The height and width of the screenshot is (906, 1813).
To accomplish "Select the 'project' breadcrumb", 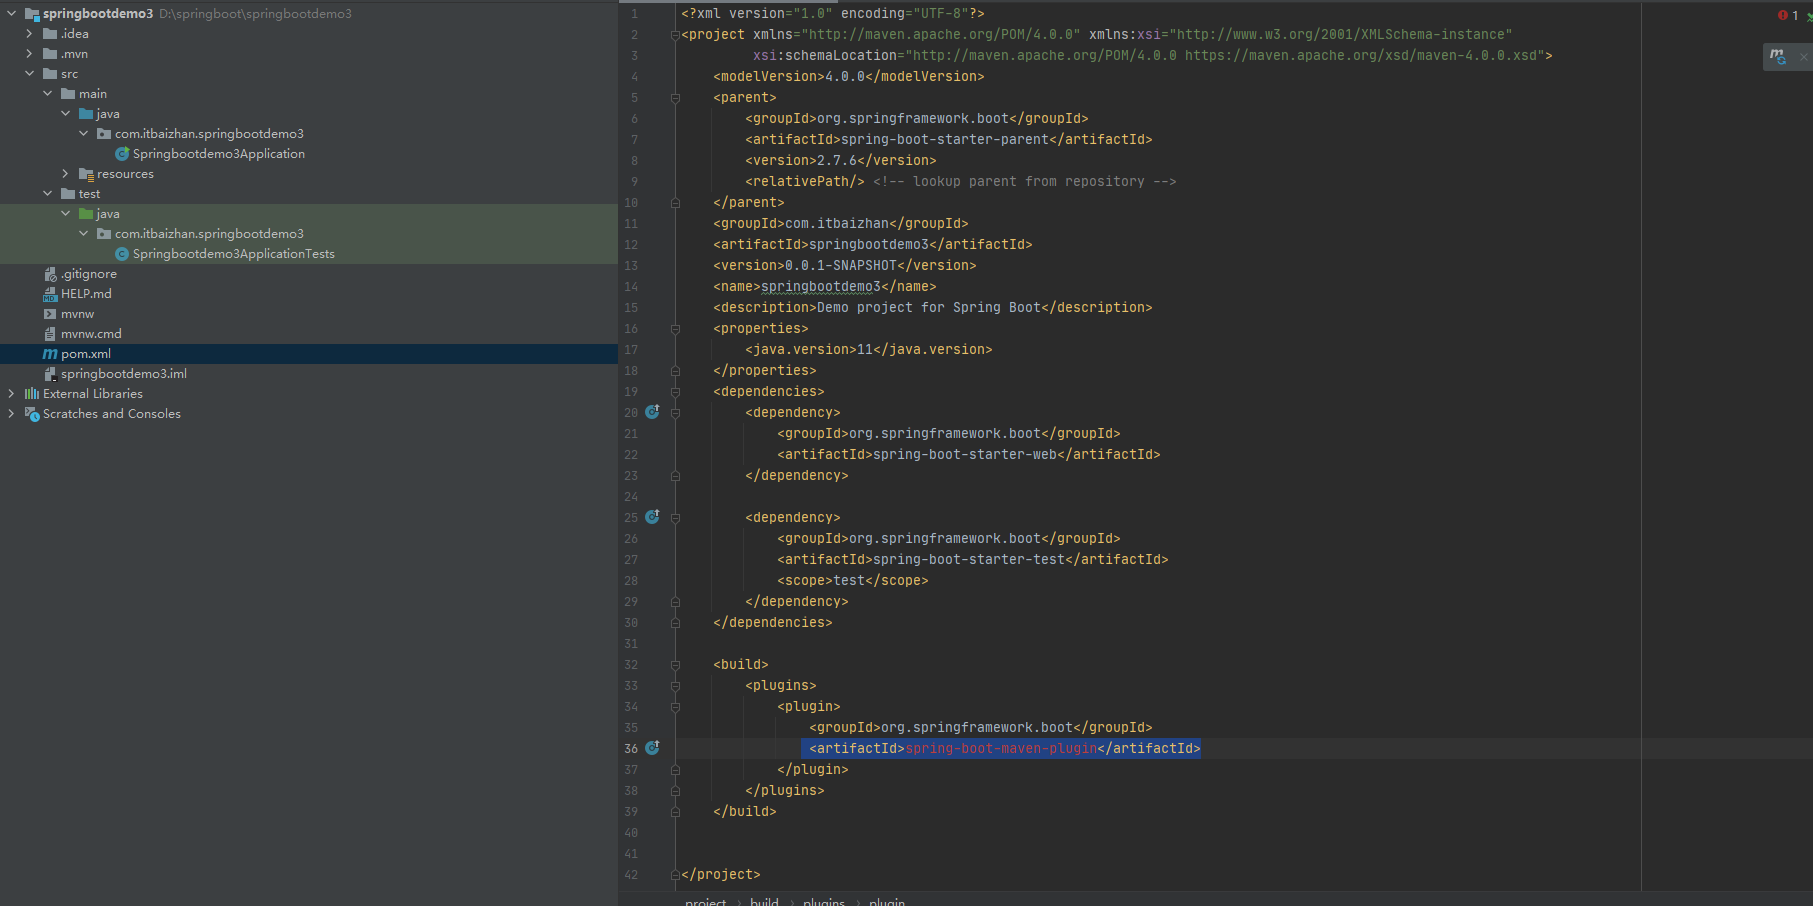I will [706, 901].
